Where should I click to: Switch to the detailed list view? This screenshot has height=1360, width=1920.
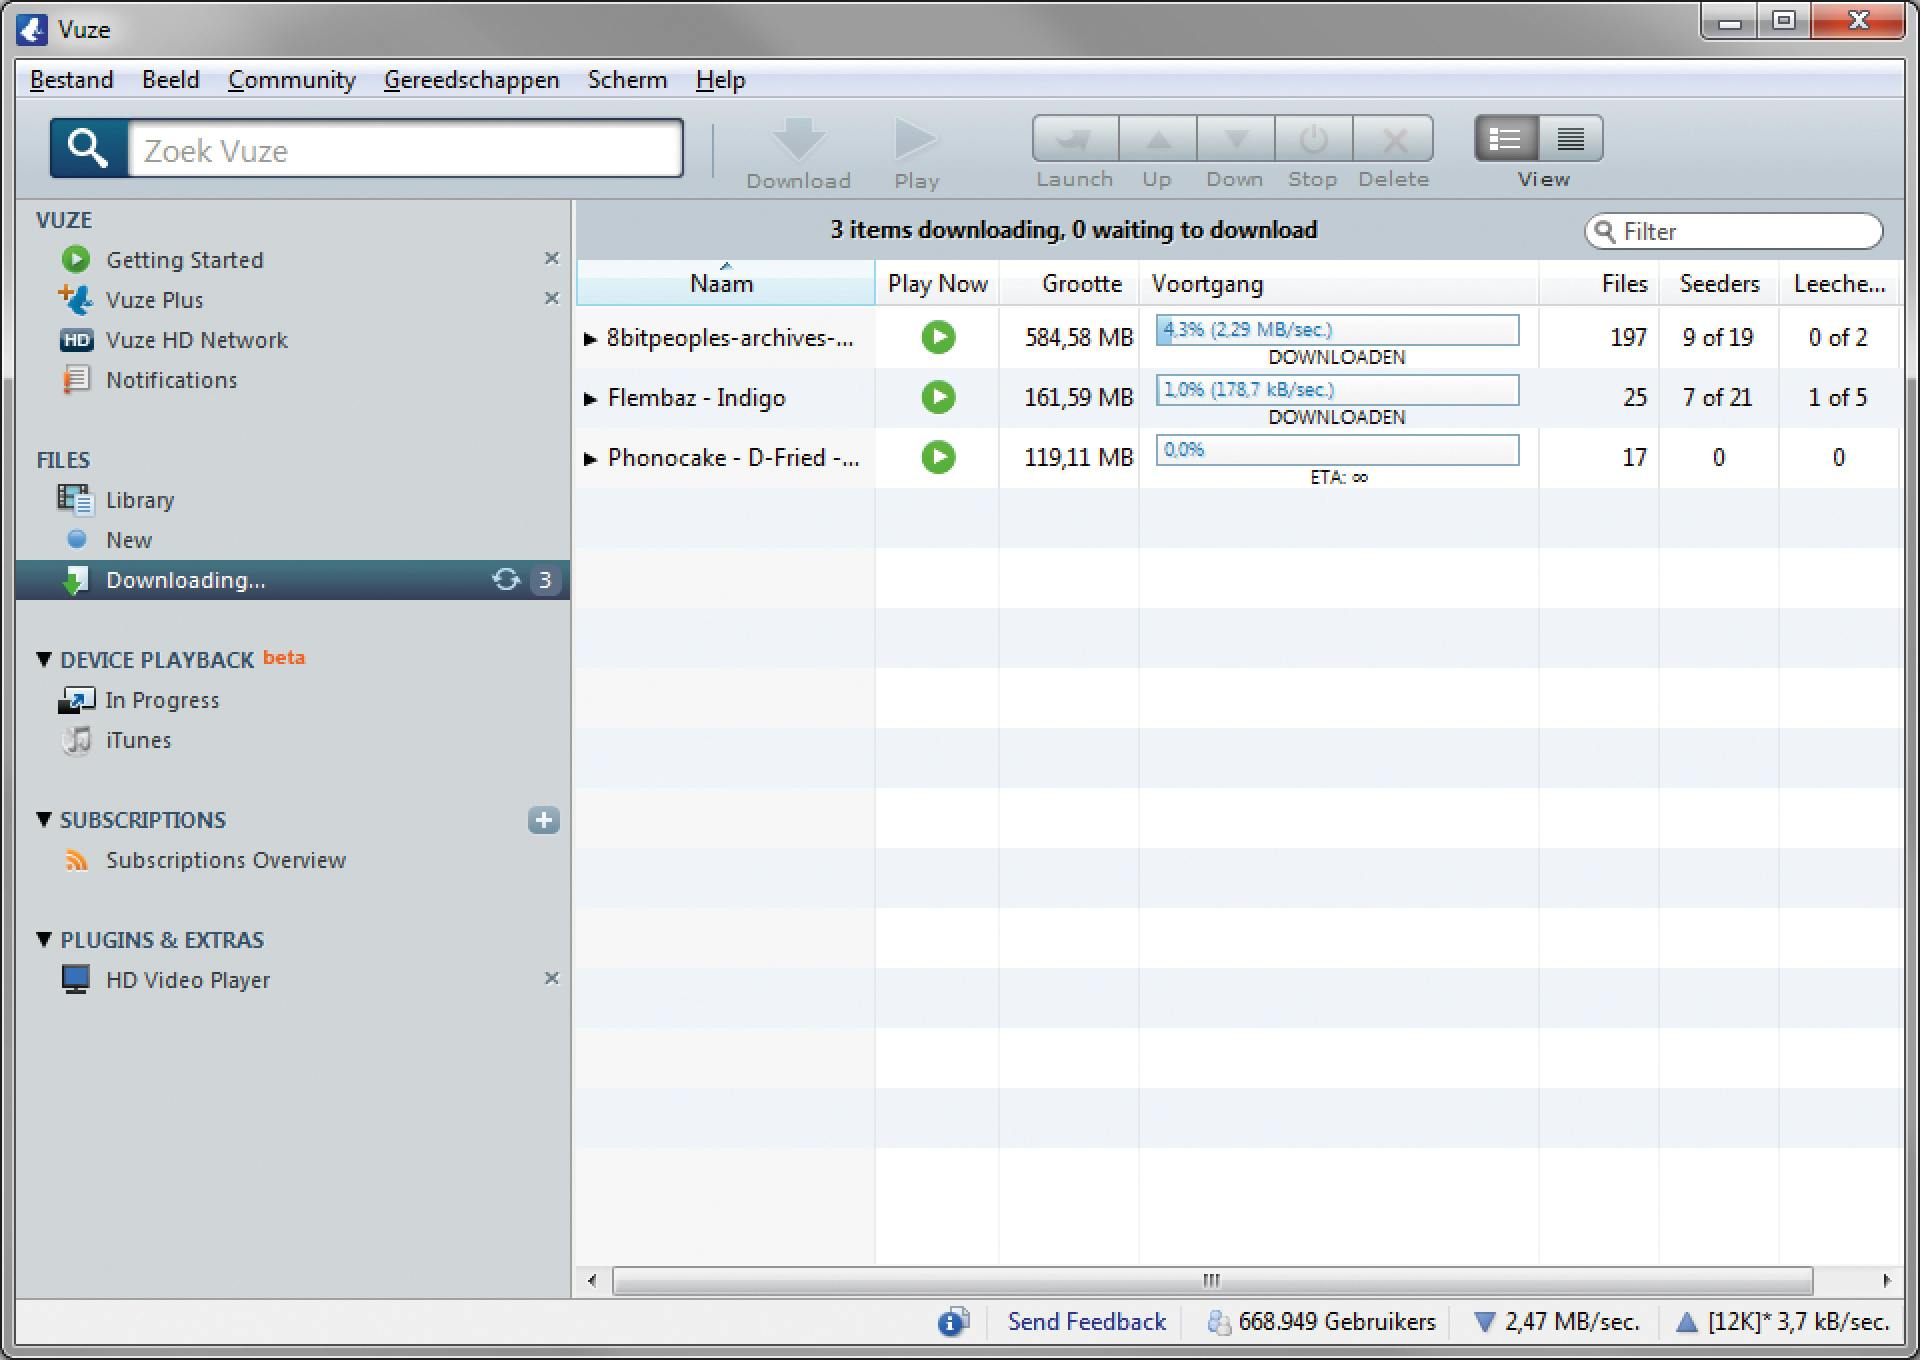coord(1506,139)
